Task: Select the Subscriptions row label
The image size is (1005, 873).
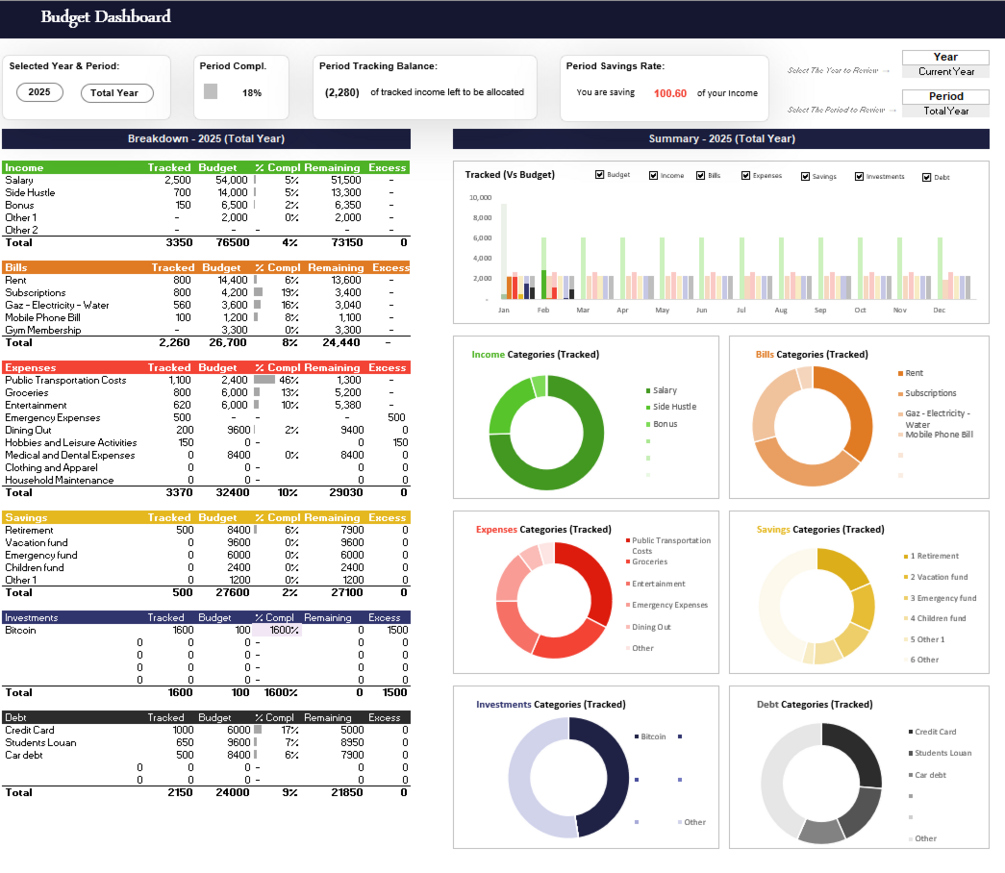Action: pos(35,292)
